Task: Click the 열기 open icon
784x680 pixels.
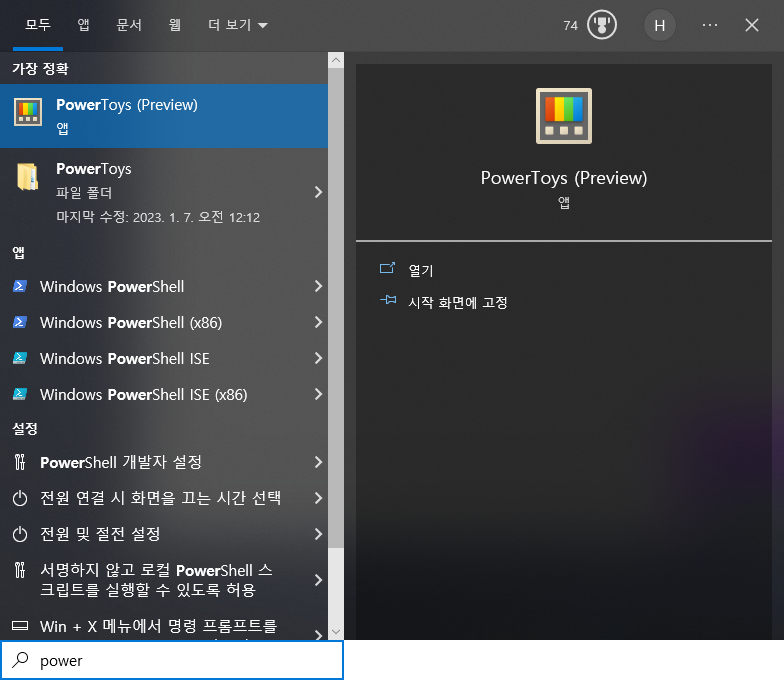Action: (x=388, y=268)
